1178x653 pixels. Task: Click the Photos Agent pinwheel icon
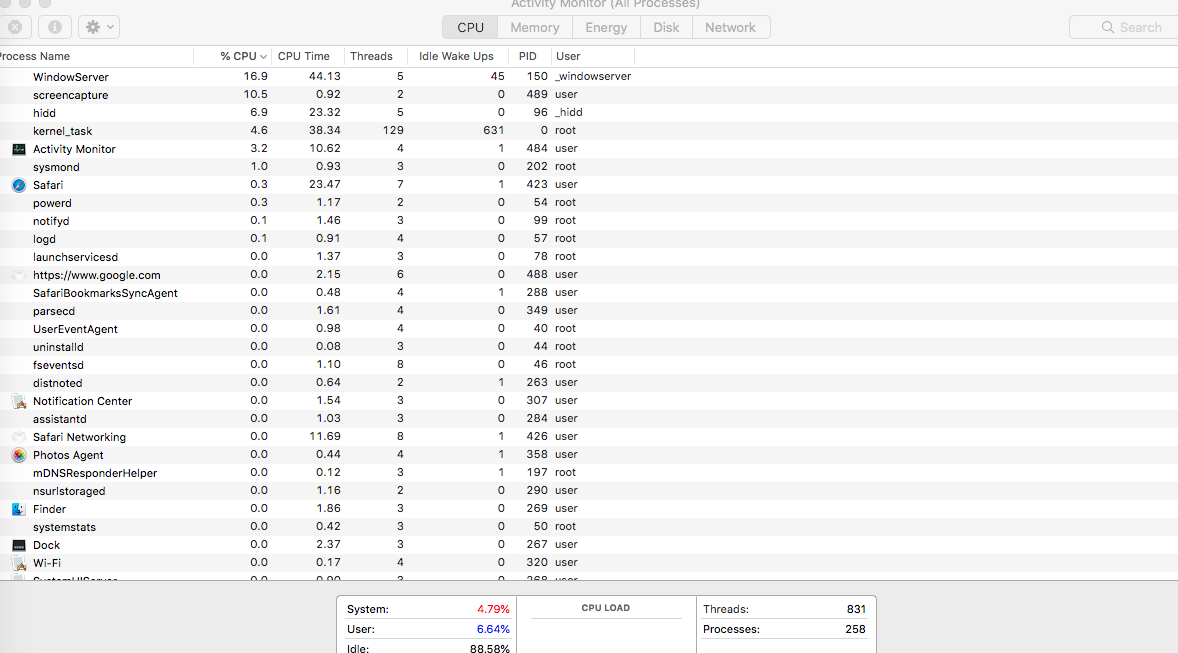click(19, 455)
